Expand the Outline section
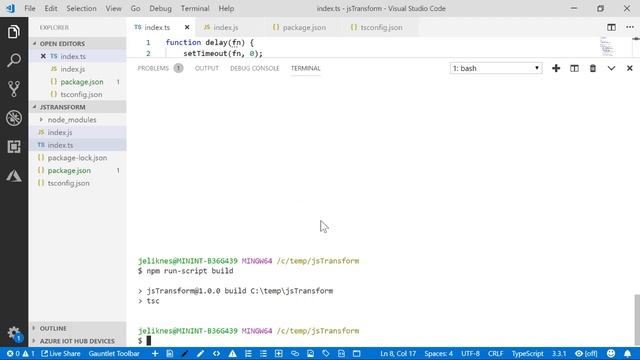Viewport: 640px width, 360px height. (x=78, y=328)
